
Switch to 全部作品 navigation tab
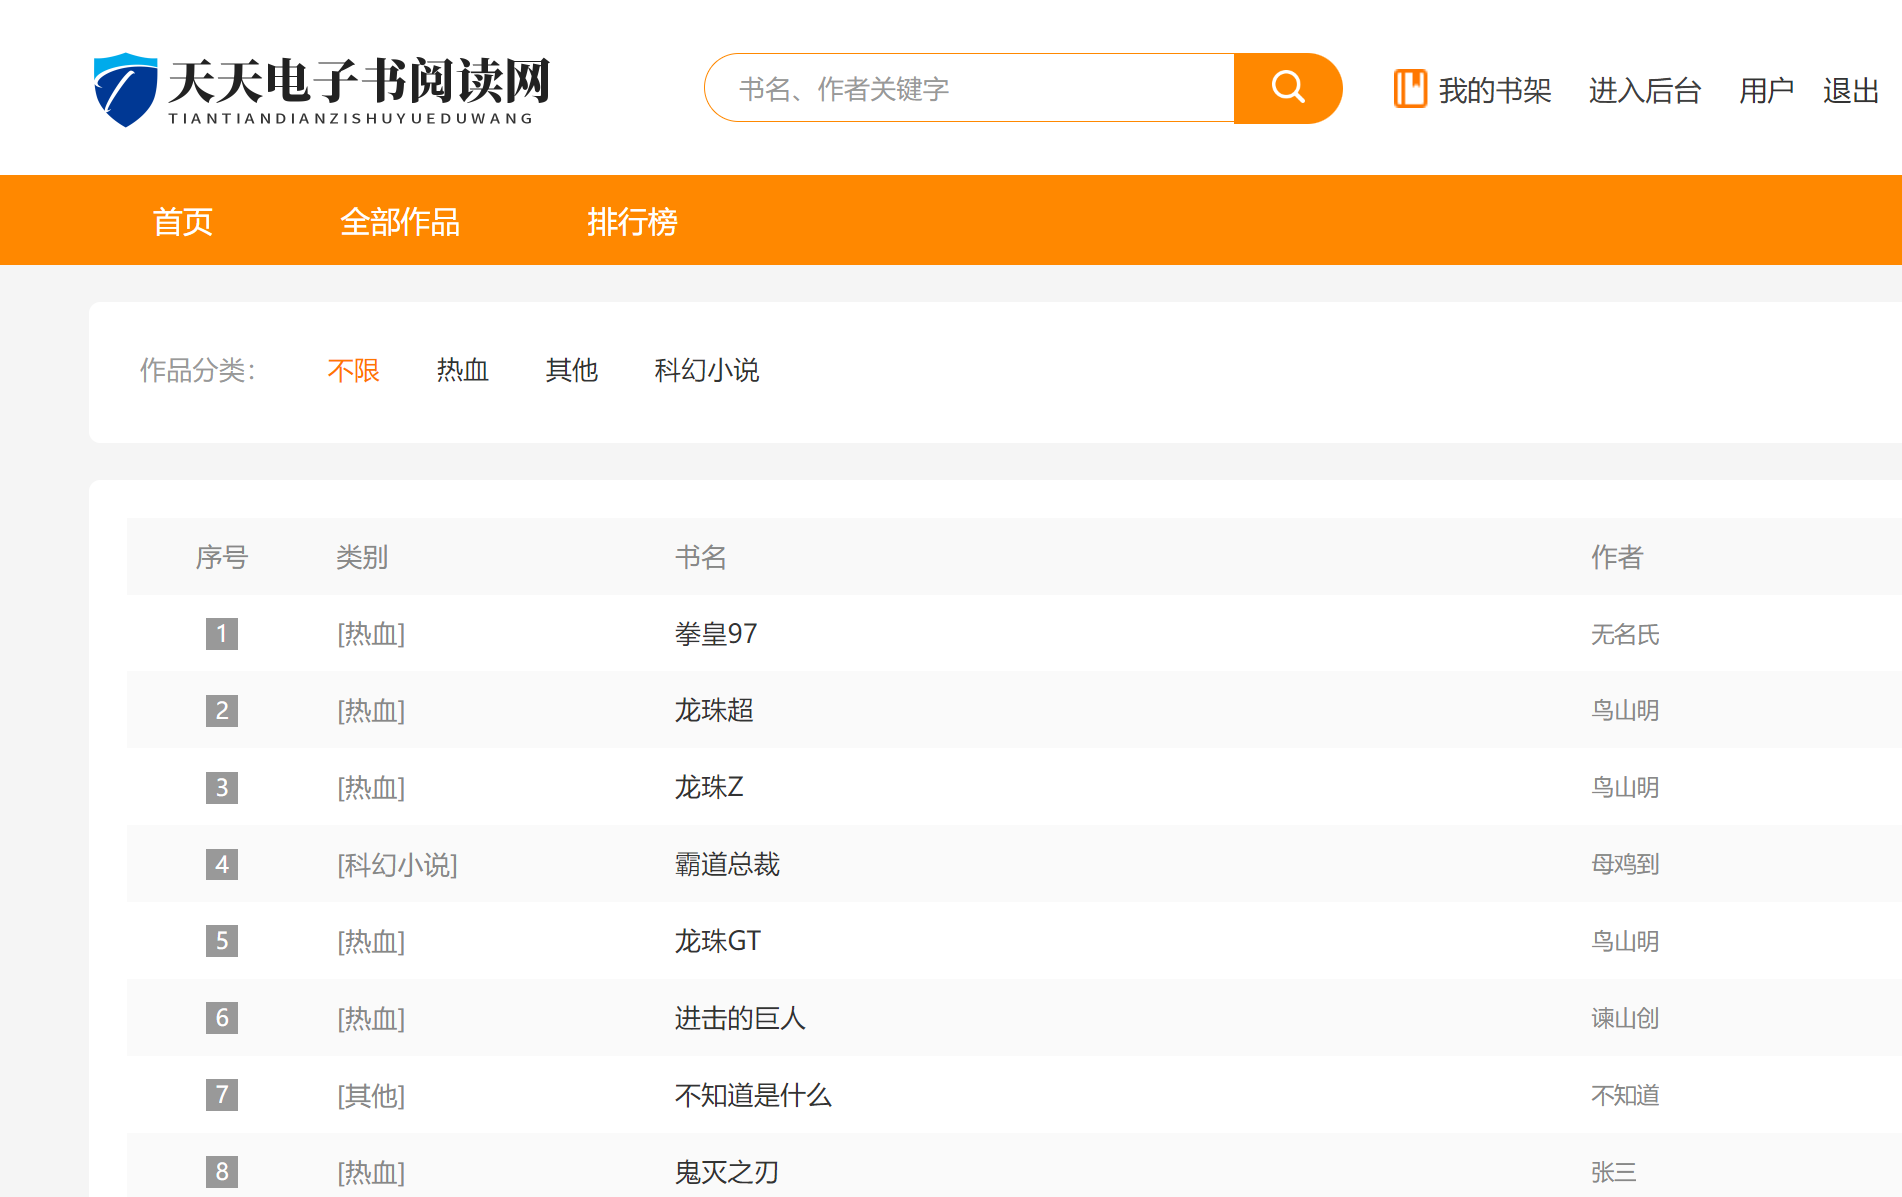[399, 221]
